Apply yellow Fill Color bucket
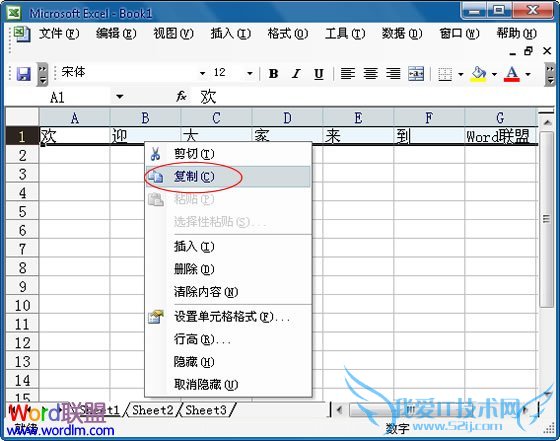Screen dimensions: 560x441 pyautogui.click(x=479, y=74)
